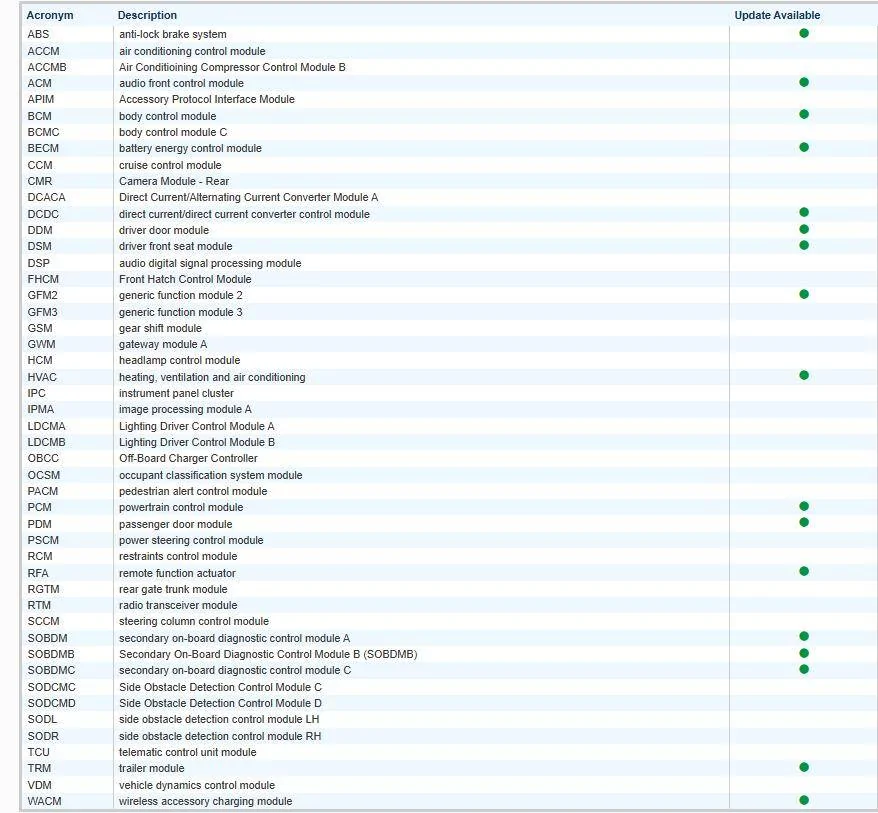
Task: Click the green update dot for ABS
Action: (x=804, y=33)
